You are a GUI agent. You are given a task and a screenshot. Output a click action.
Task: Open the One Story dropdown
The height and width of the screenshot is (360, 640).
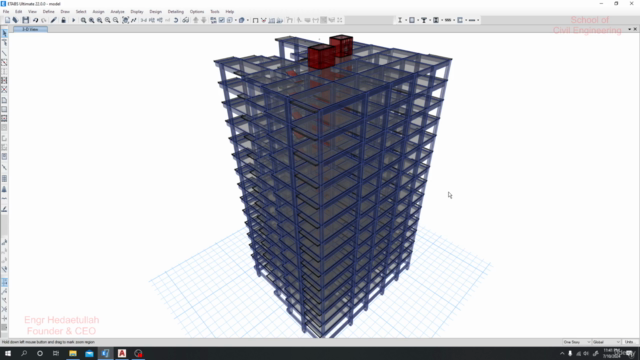pos(576,342)
